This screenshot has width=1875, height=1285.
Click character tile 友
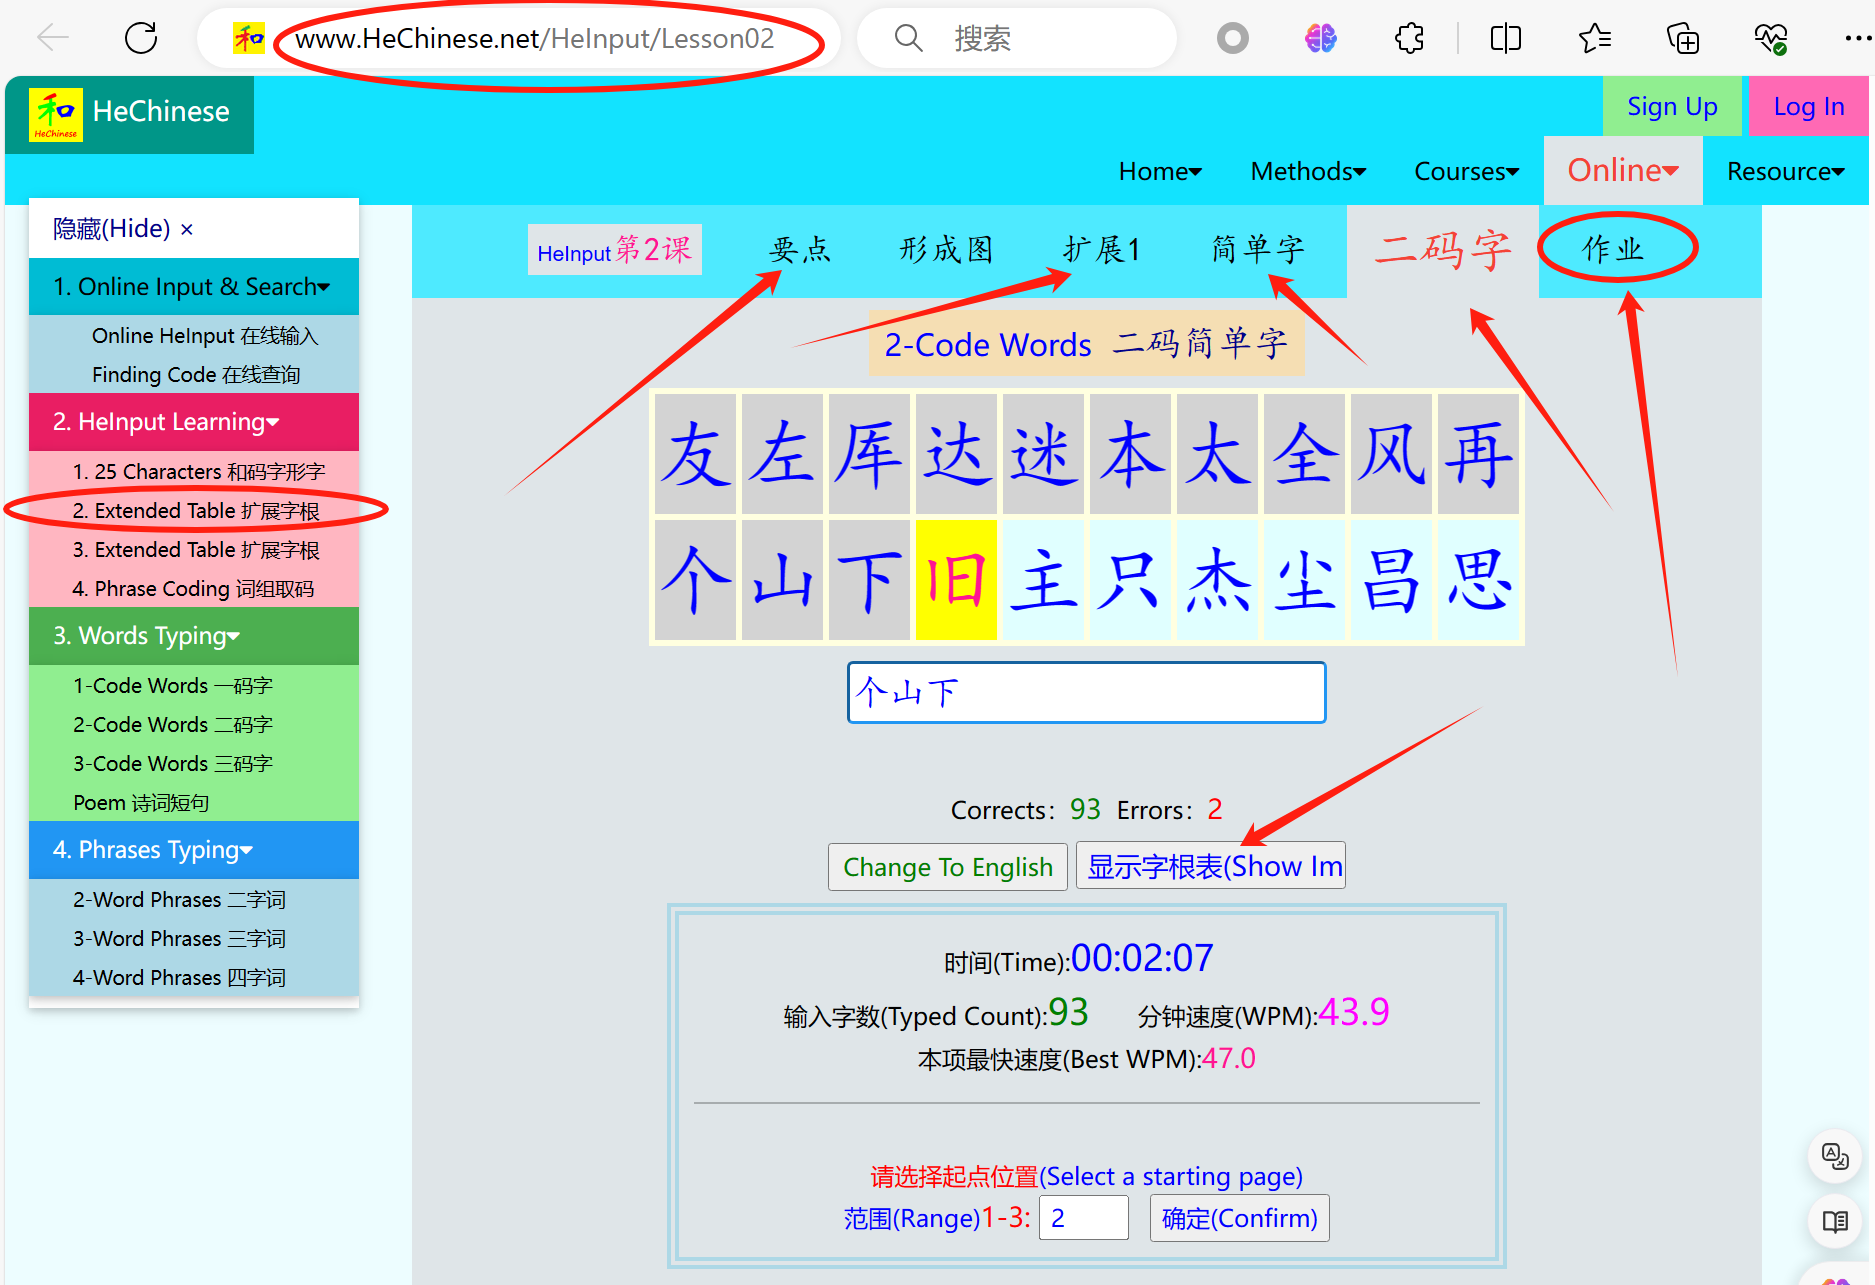(x=696, y=454)
